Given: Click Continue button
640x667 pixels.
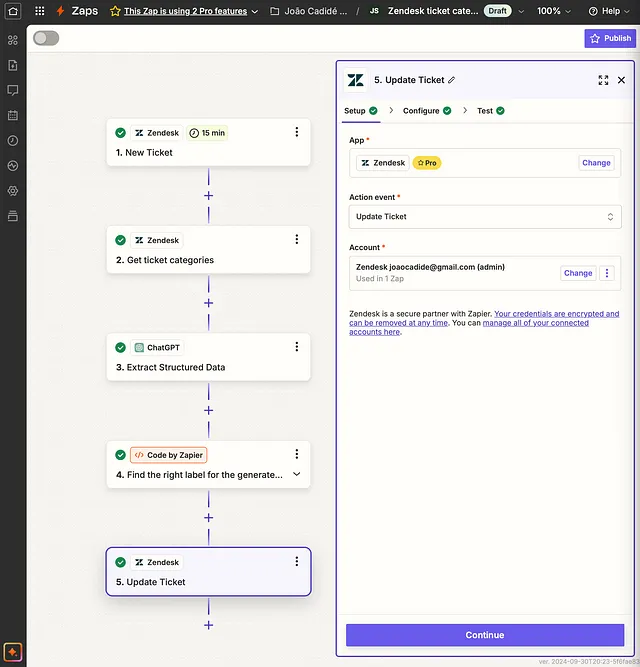Looking at the screenshot, I should [485, 635].
